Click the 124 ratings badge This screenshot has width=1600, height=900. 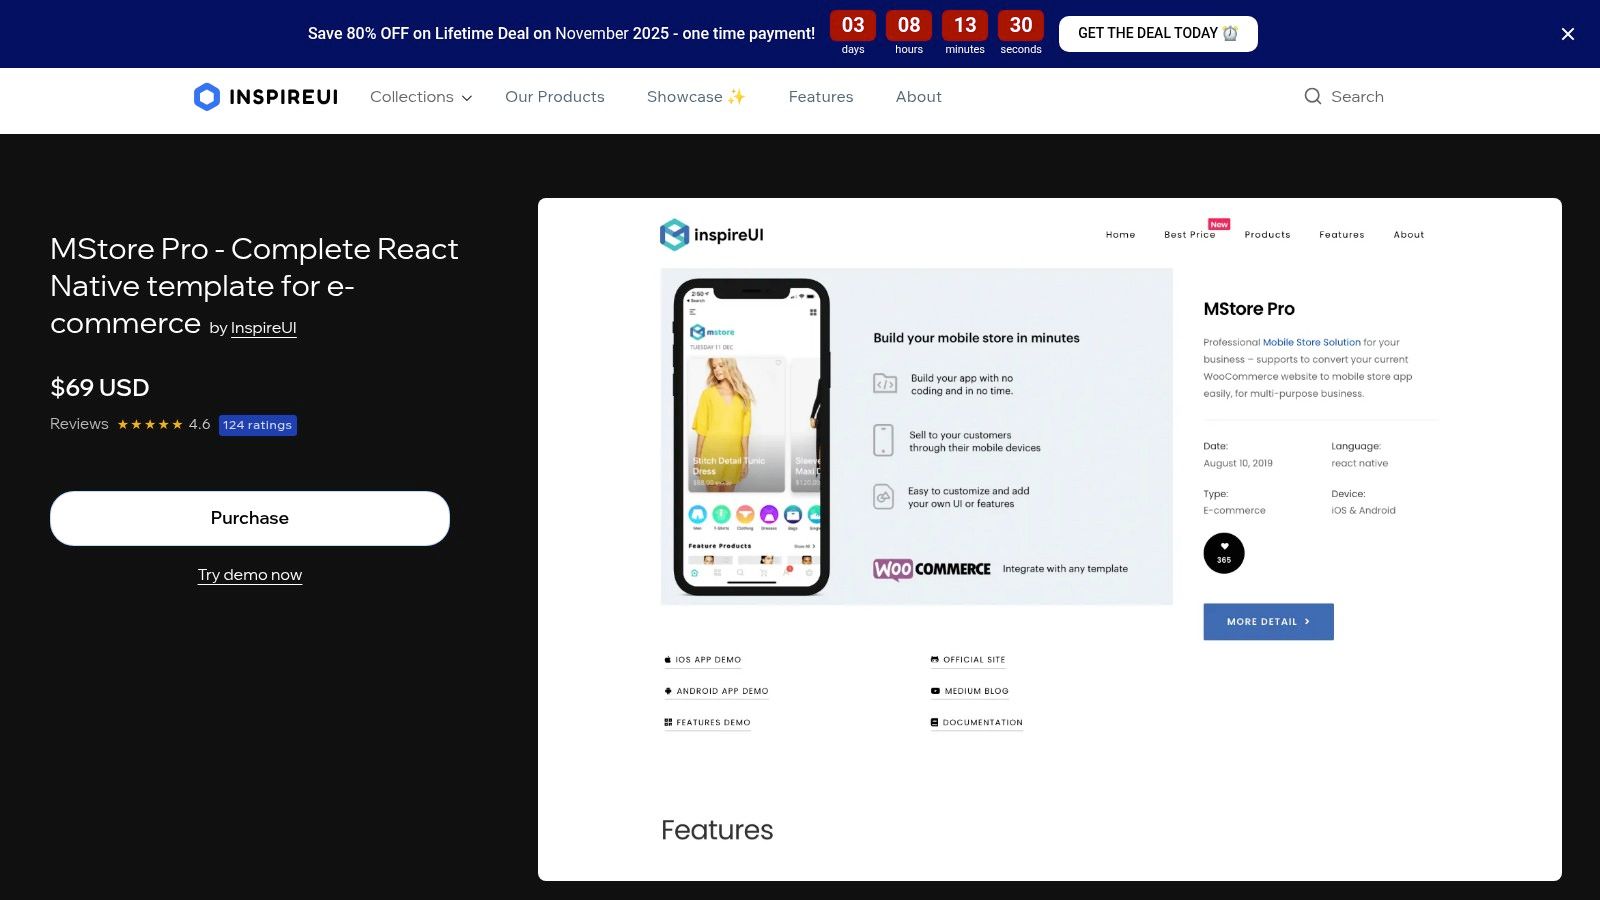257,424
